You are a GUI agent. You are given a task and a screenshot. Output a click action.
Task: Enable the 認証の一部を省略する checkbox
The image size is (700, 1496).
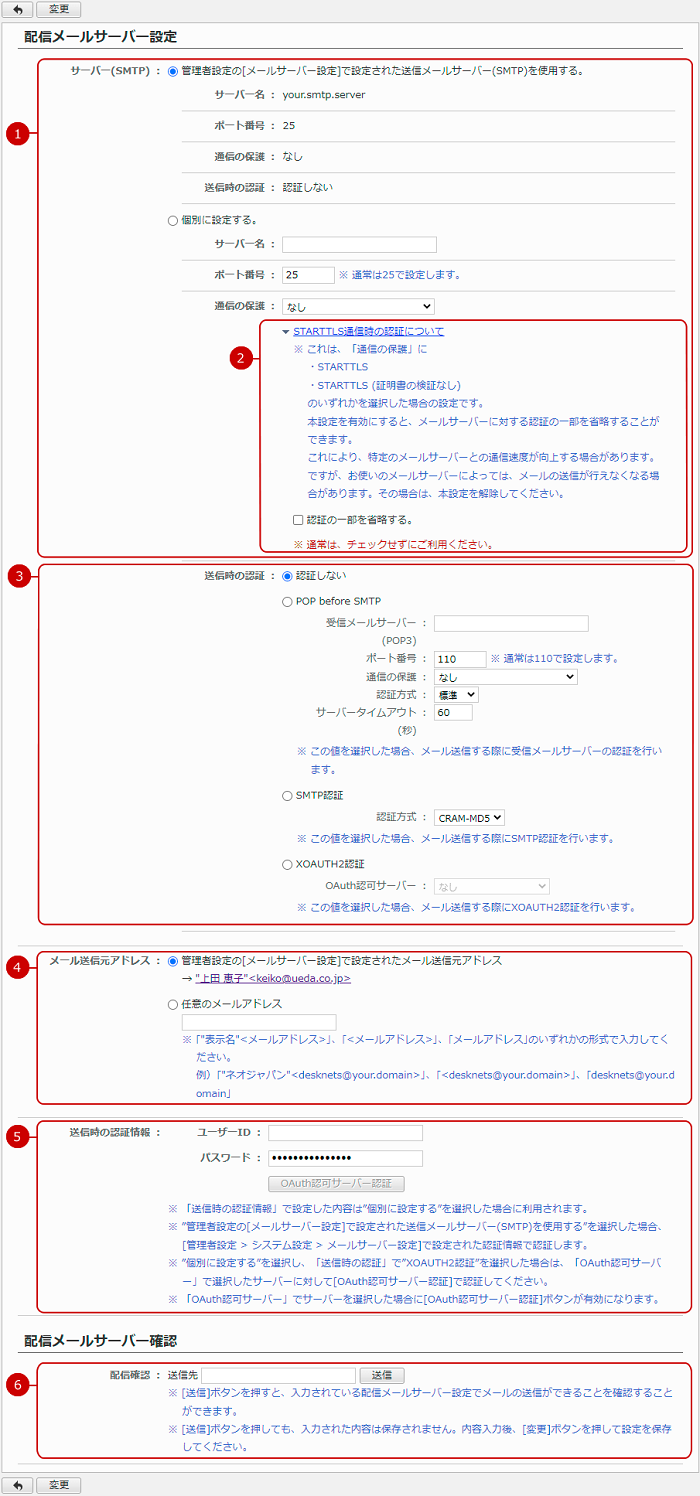click(x=298, y=520)
